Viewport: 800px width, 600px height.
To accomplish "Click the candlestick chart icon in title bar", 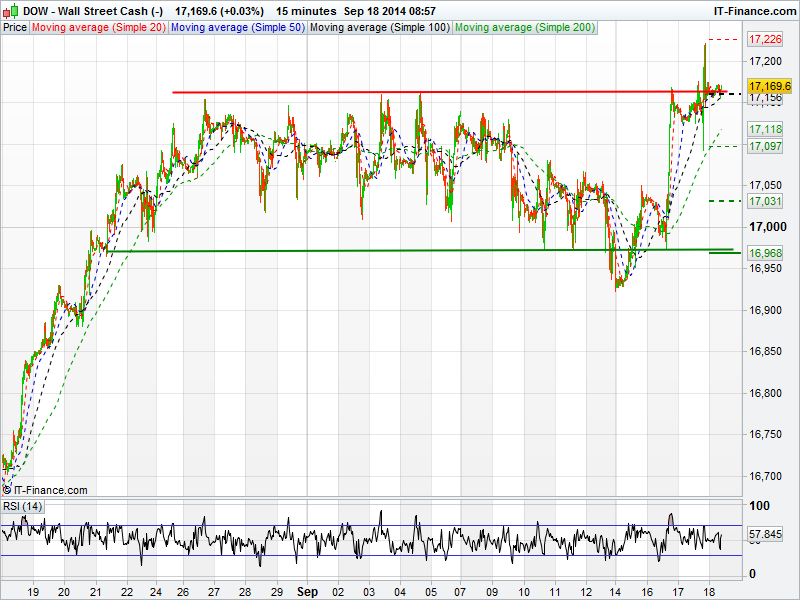I will (x=10, y=10).
